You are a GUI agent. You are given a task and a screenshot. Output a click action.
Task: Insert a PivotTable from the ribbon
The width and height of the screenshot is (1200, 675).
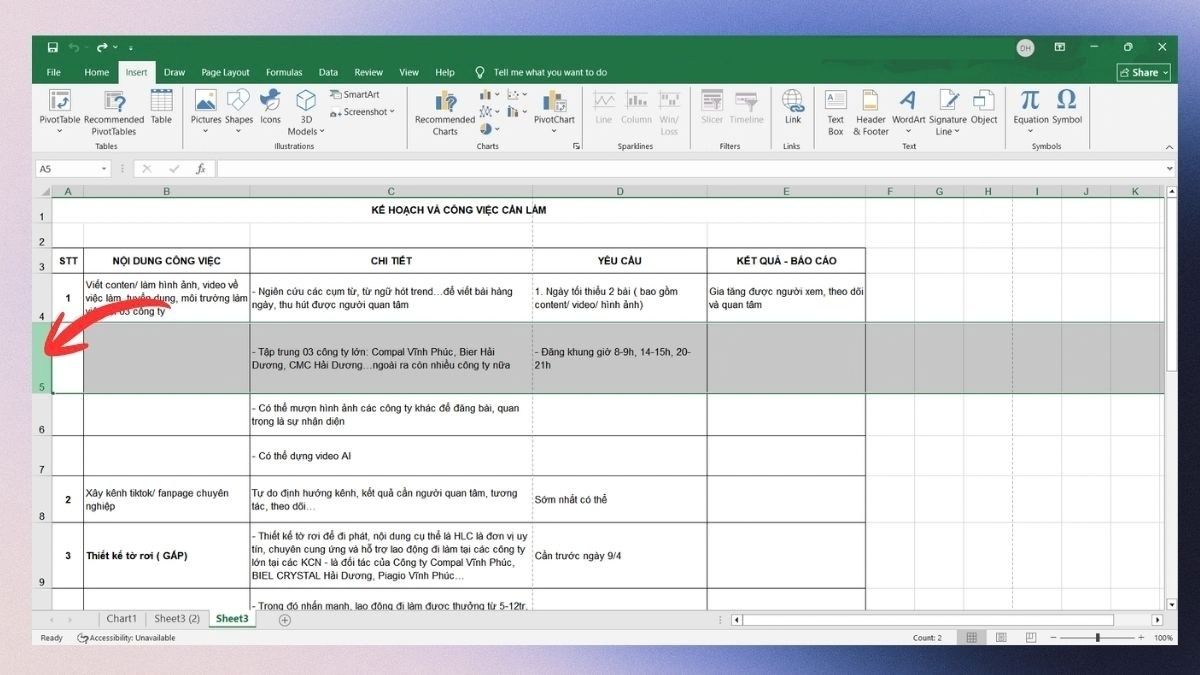point(60,111)
